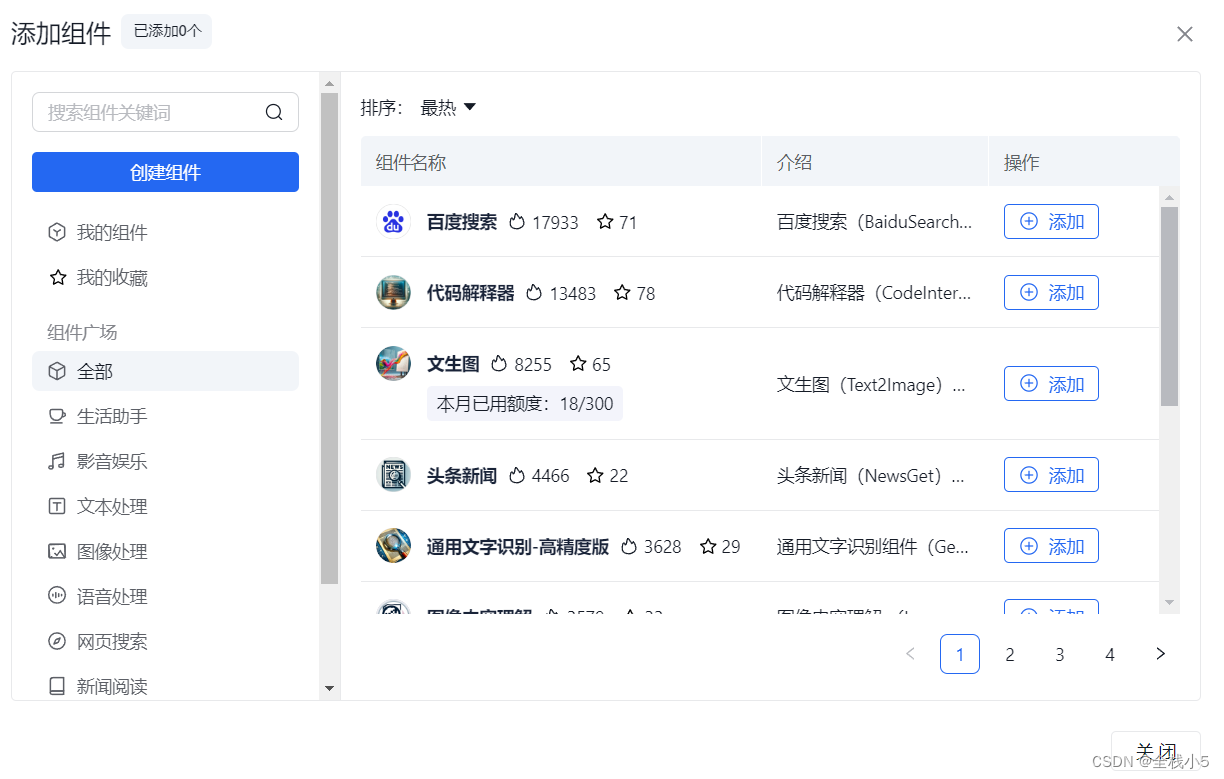This screenshot has width=1224, height=779.
Task: Close the 添加组件 dialog with X
Action: click(1185, 34)
